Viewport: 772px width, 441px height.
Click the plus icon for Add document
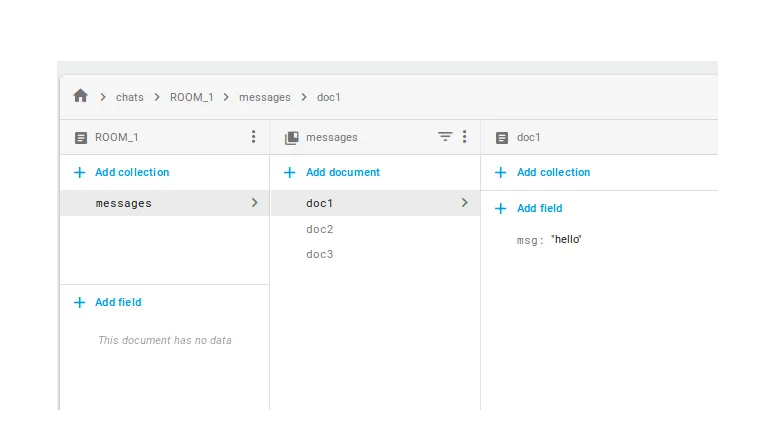pyautogui.click(x=290, y=172)
